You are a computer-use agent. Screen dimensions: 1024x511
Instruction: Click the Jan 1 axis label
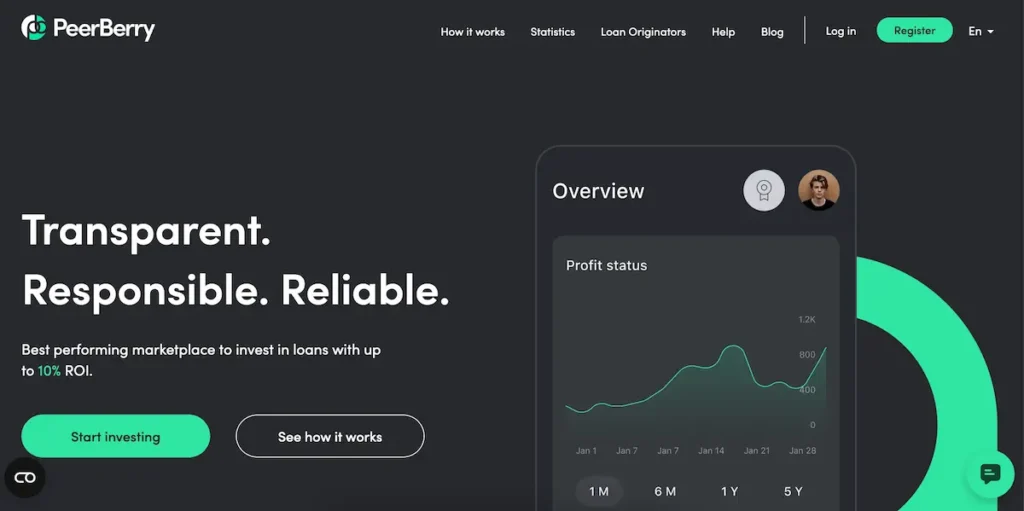click(x=586, y=451)
